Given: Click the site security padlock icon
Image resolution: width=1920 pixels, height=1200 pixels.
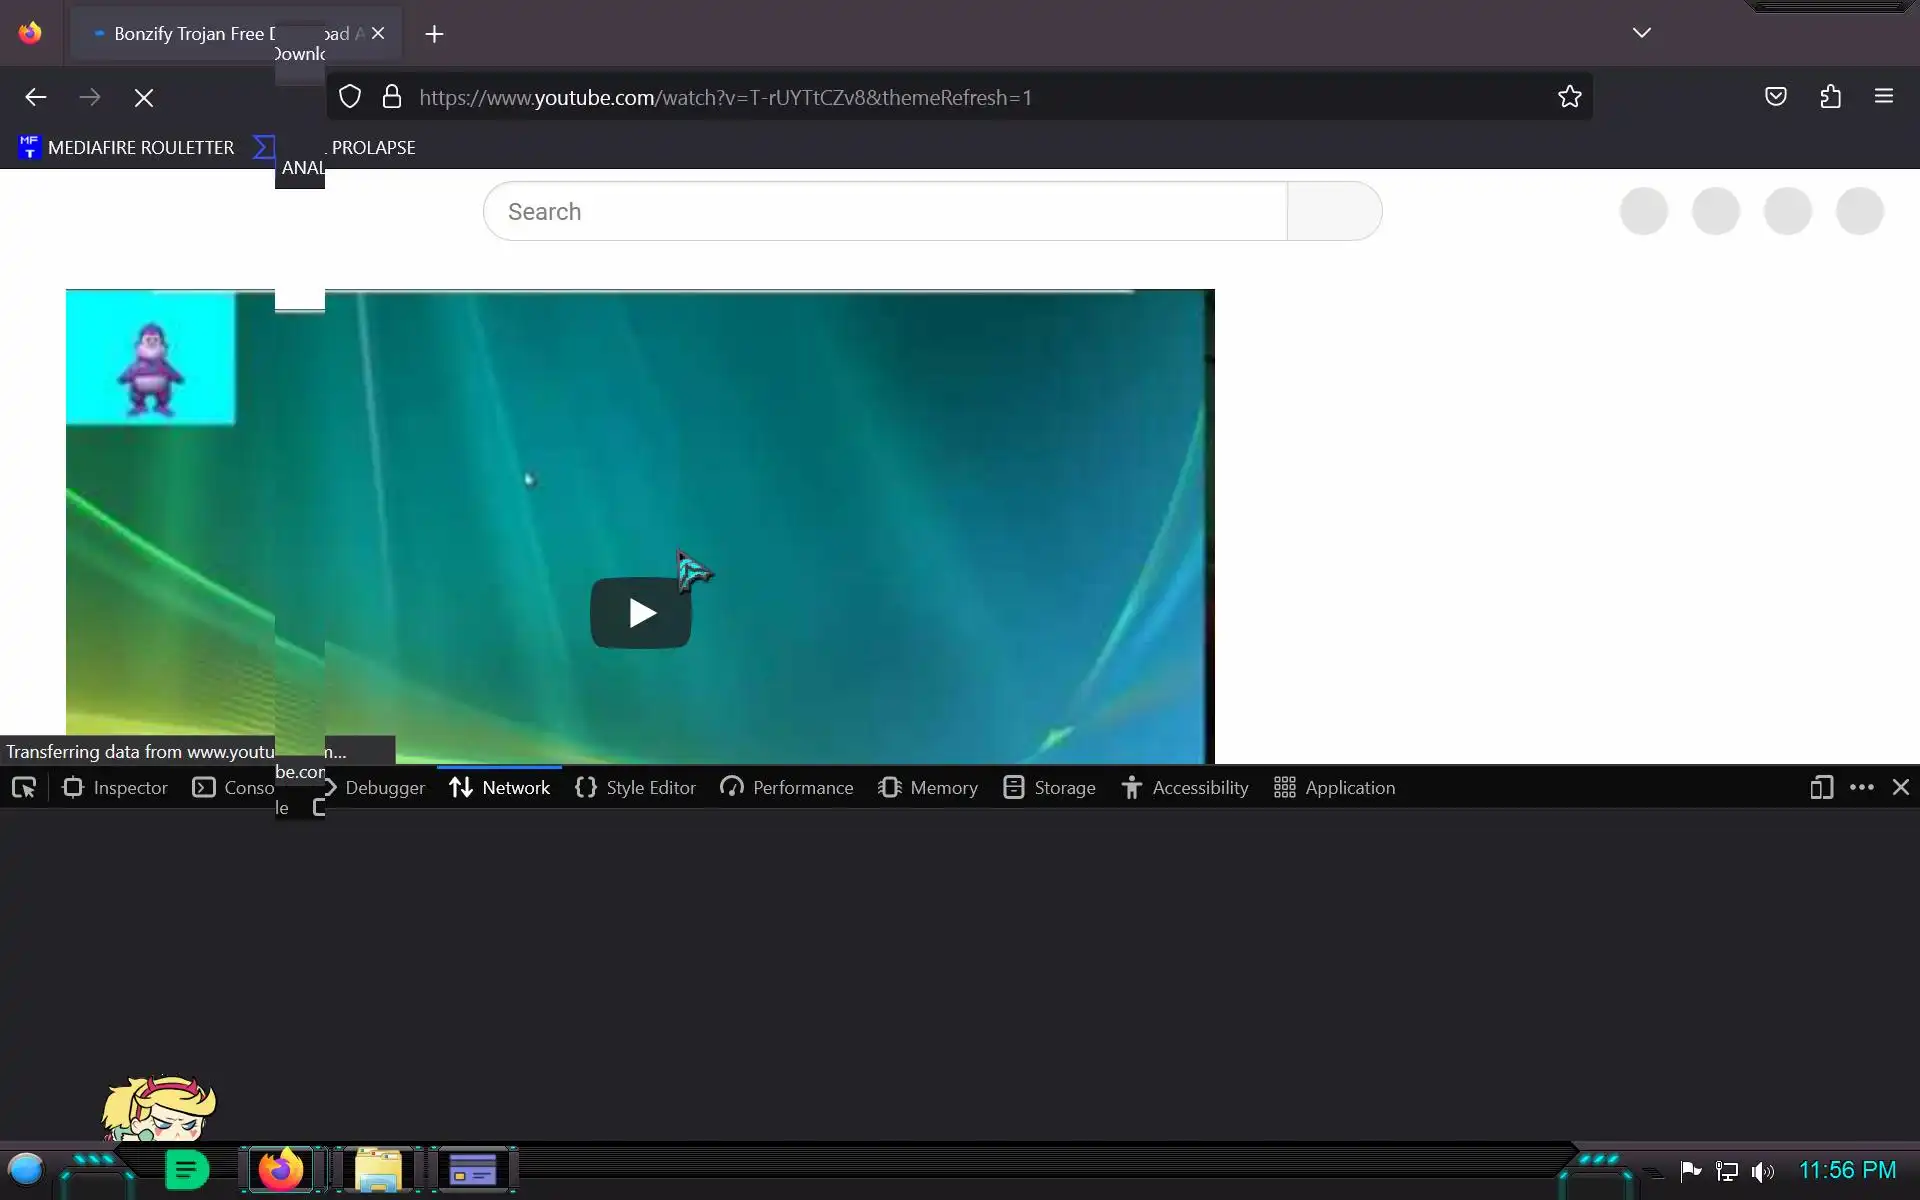Looking at the screenshot, I should pos(392,97).
